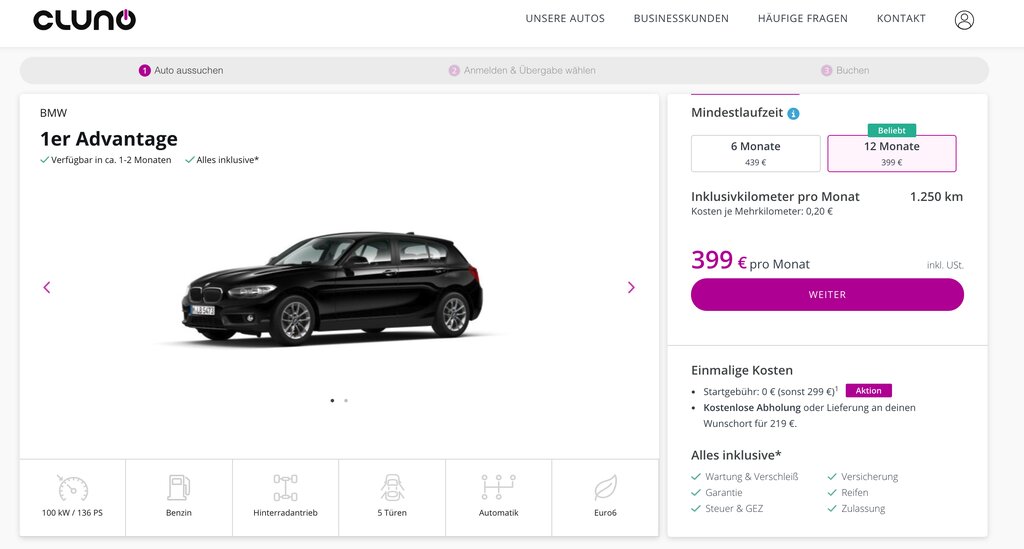Click the Hinterradantrieb drivetrain icon
The image size is (1024, 549).
tap(285, 488)
